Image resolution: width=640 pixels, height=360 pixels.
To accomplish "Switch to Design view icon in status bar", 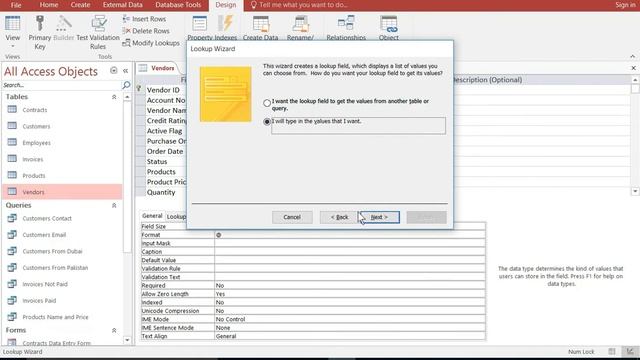I will (630, 351).
